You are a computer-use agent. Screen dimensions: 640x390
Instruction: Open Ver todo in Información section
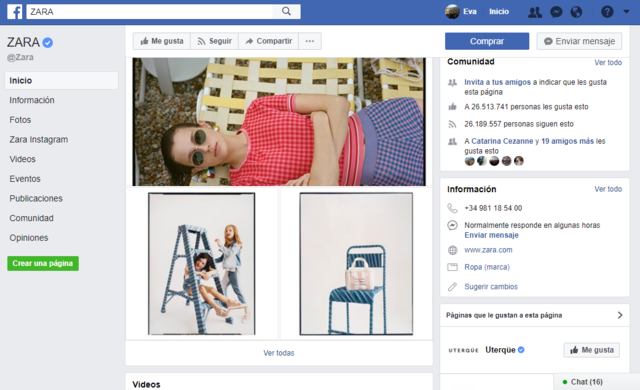pyautogui.click(x=608, y=189)
